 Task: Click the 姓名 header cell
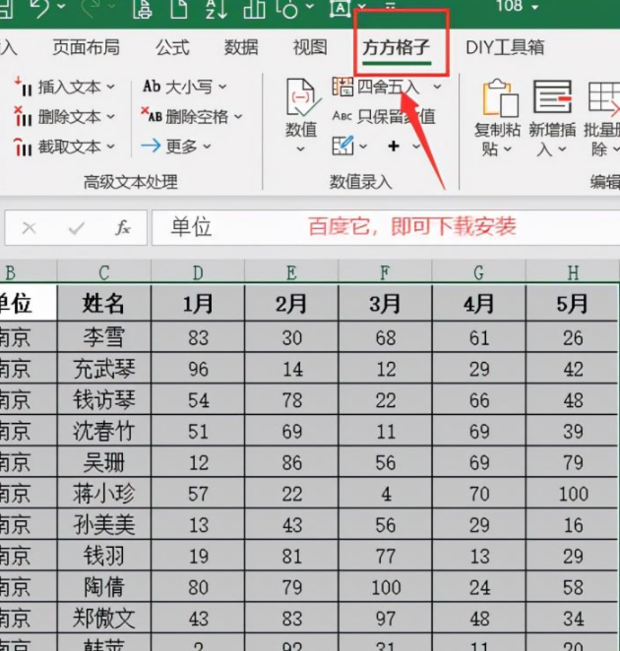coord(104,303)
